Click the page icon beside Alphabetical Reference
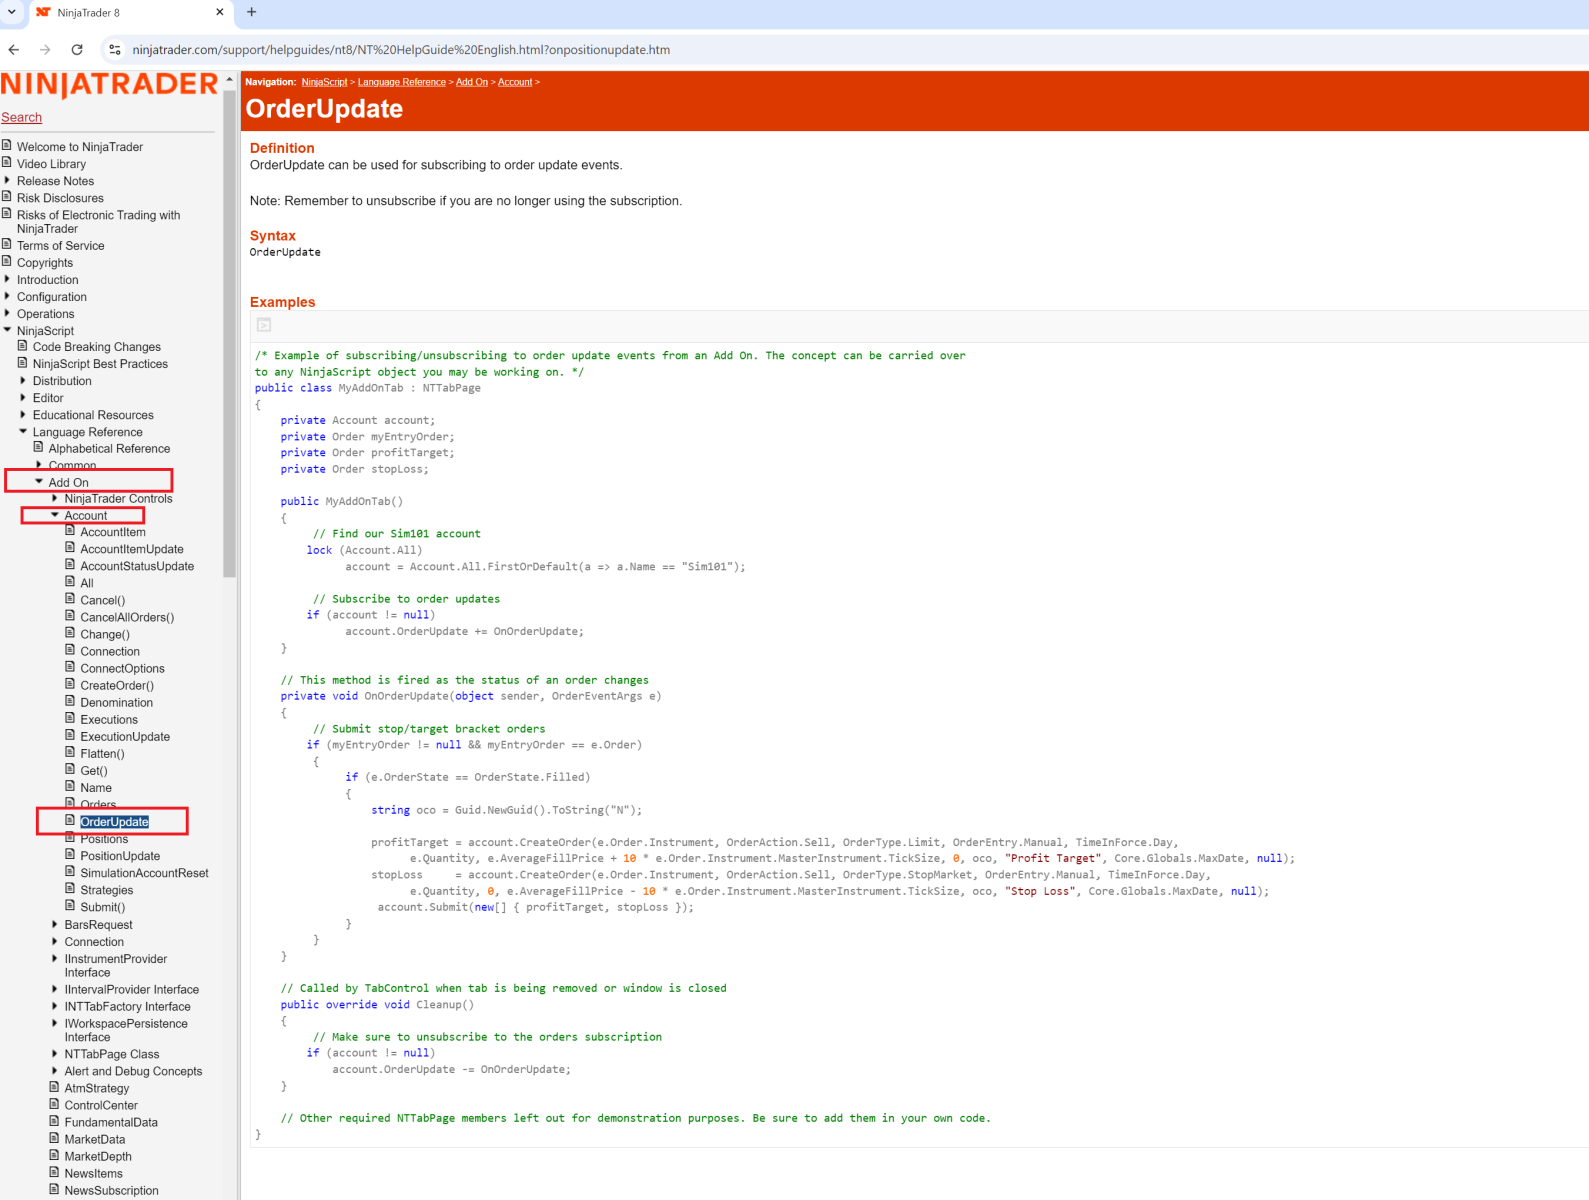This screenshot has width=1589, height=1200. click(x=39, y=448)
